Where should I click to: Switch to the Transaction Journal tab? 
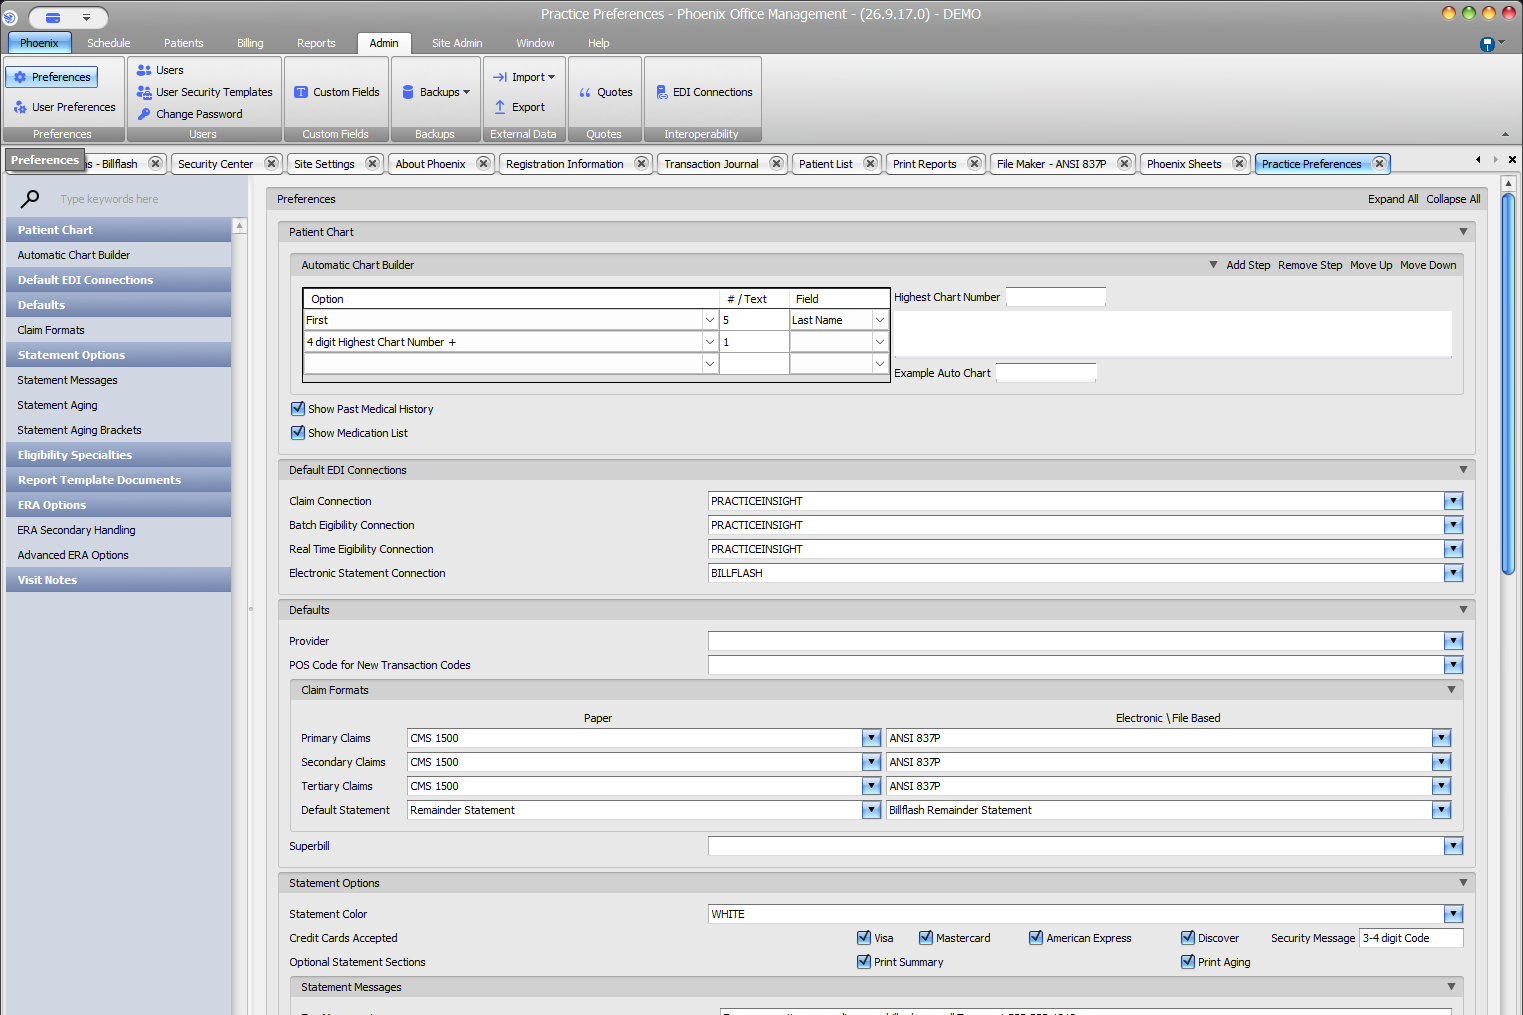711,164
